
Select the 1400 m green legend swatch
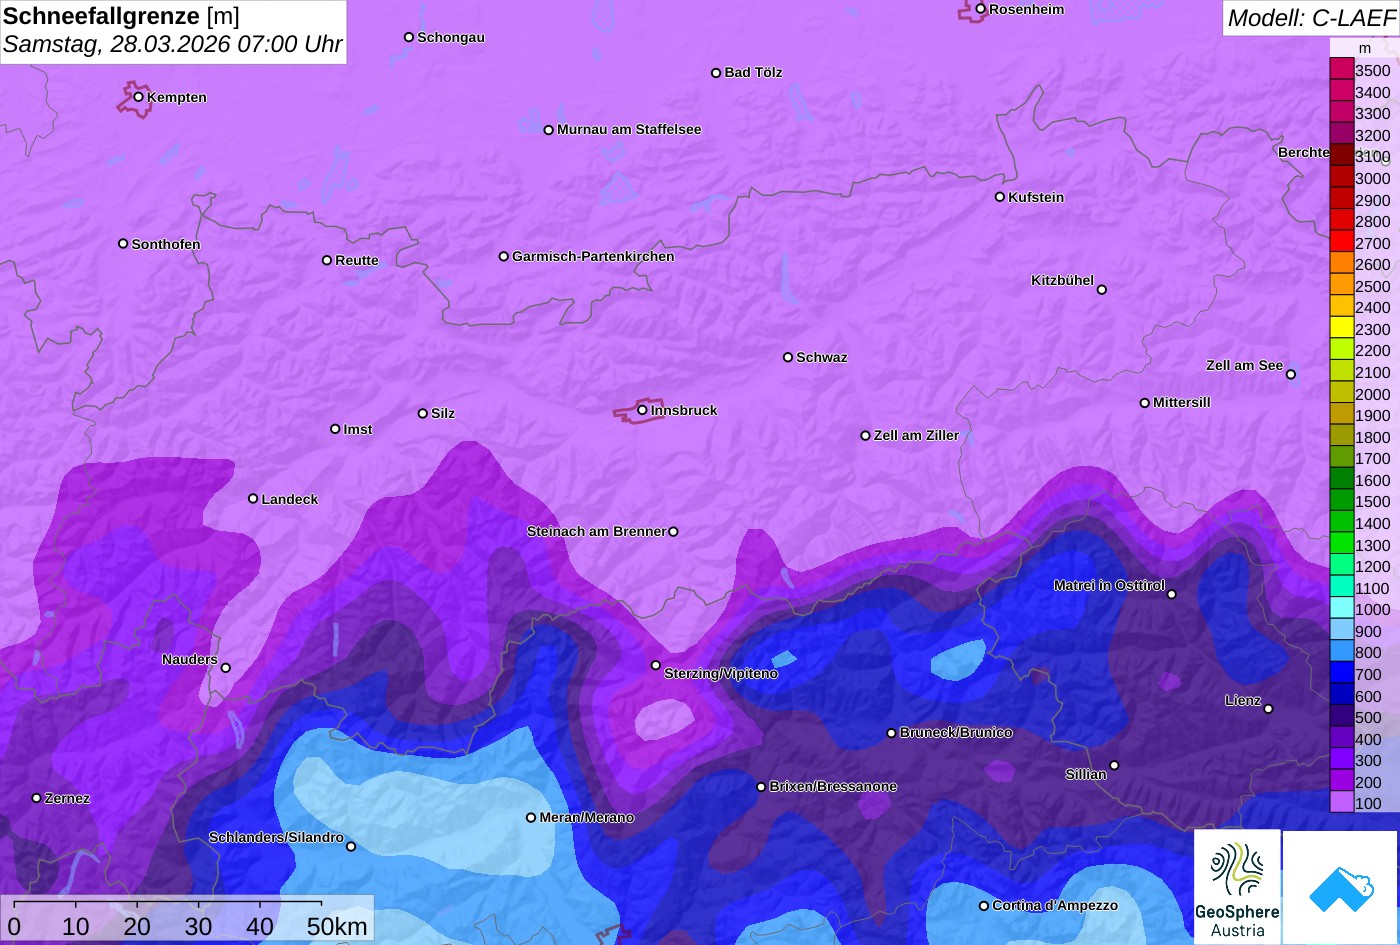(x=1341, y=522)
